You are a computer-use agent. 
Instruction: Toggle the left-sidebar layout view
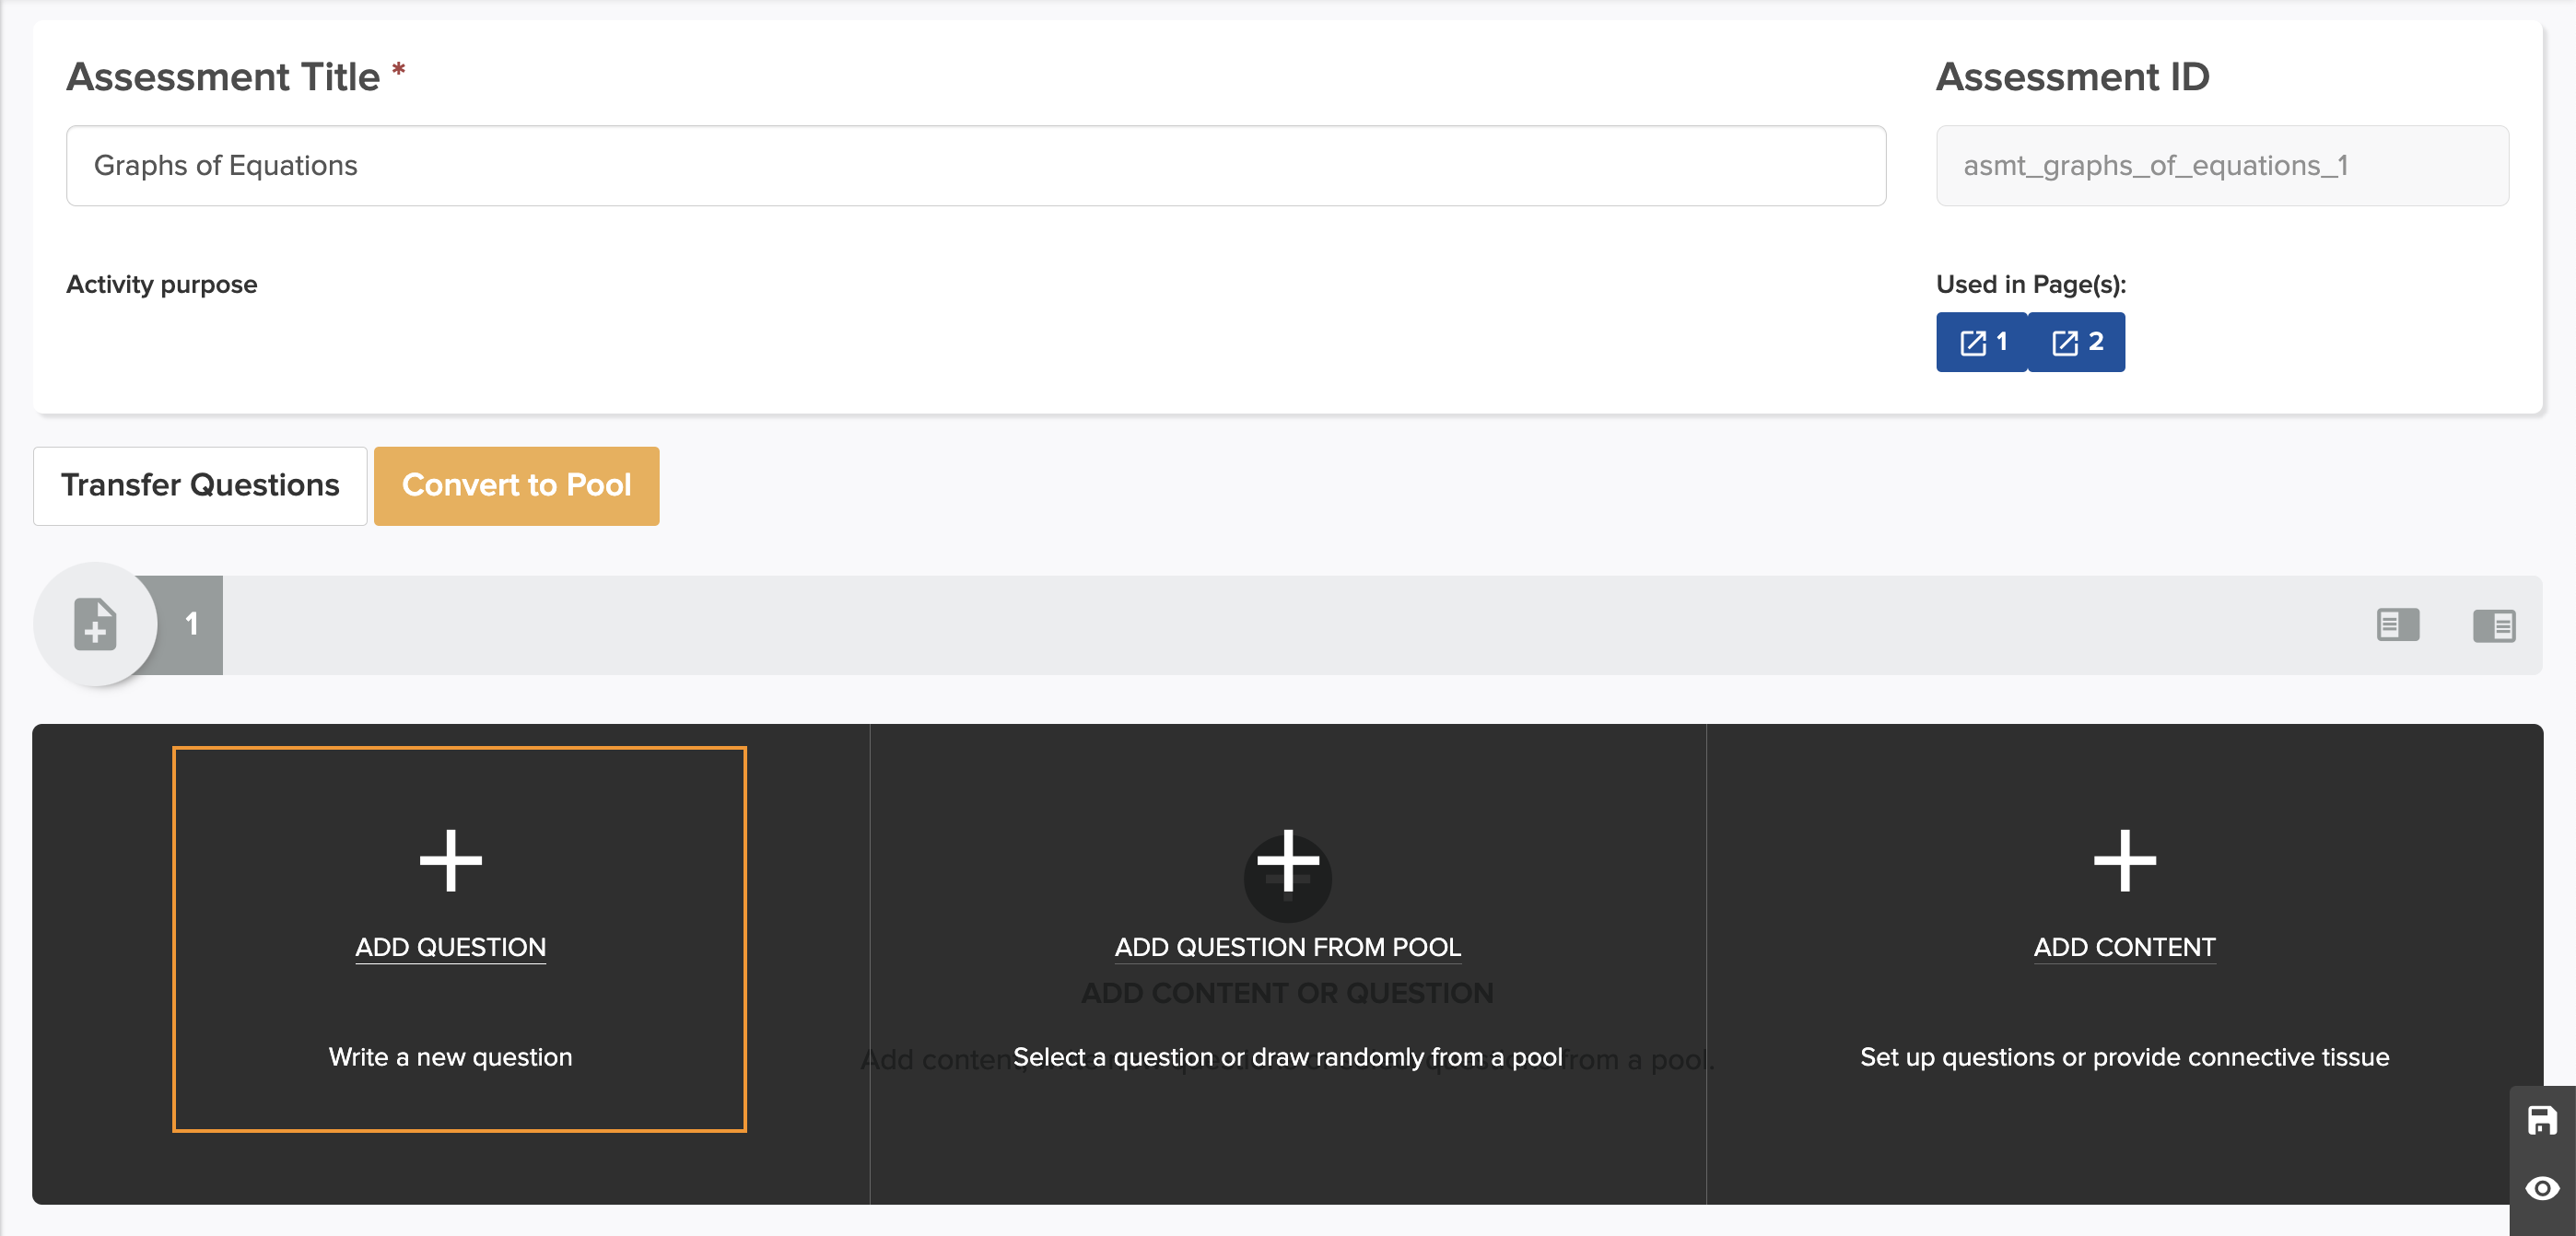click(x=2397, y=626)
